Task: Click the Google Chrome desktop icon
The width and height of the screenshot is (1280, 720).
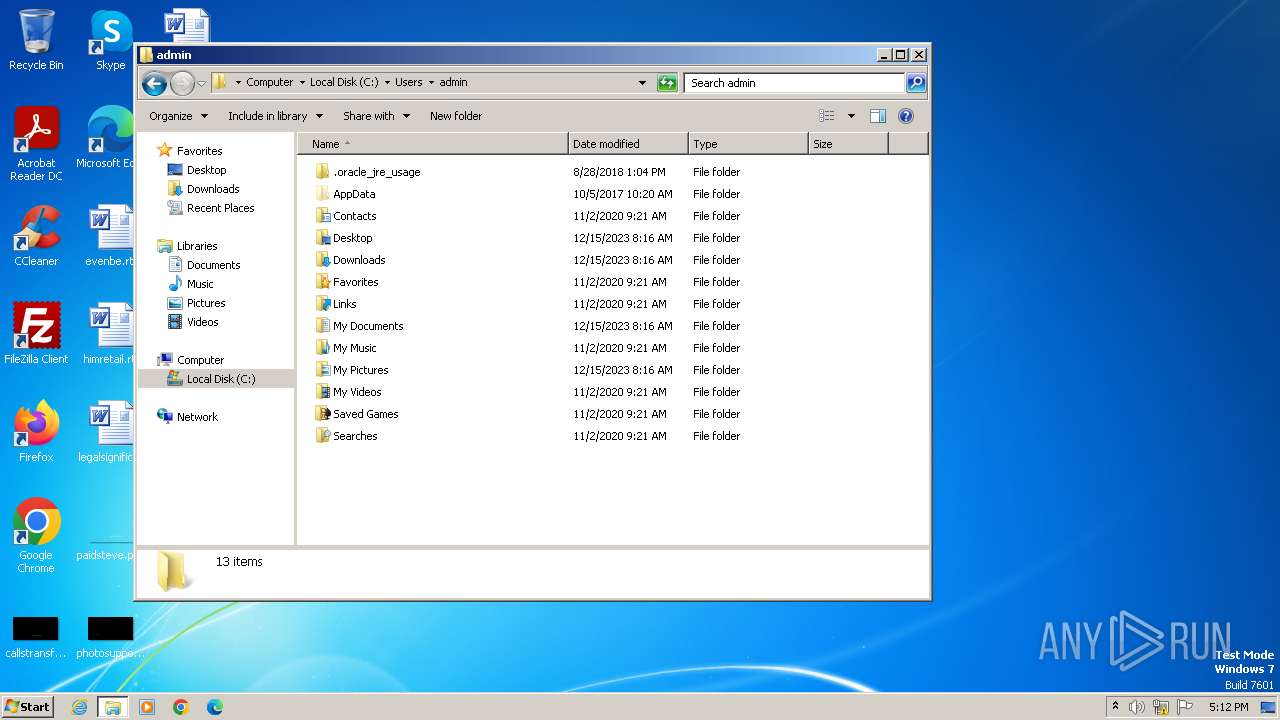Action: coord(36,536)
